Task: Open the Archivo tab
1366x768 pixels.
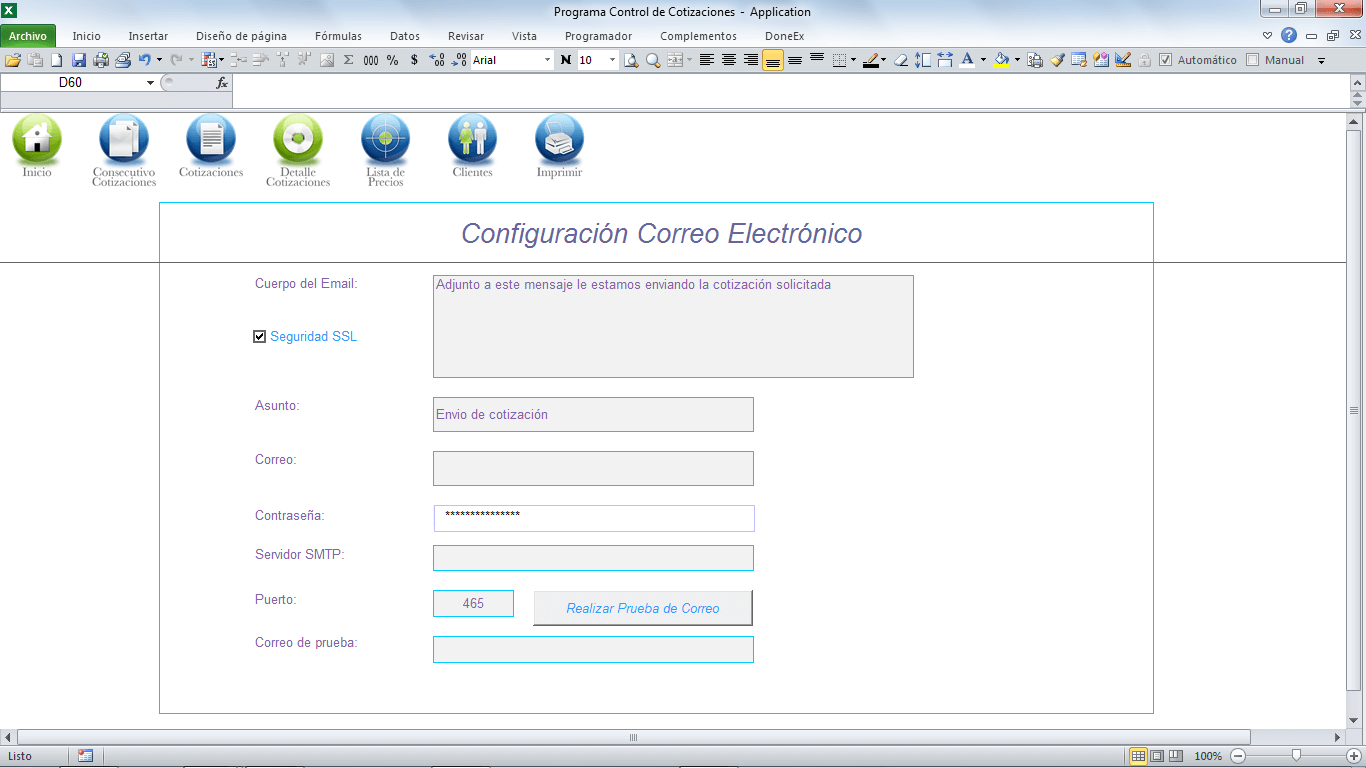Action: coord(28,36)
